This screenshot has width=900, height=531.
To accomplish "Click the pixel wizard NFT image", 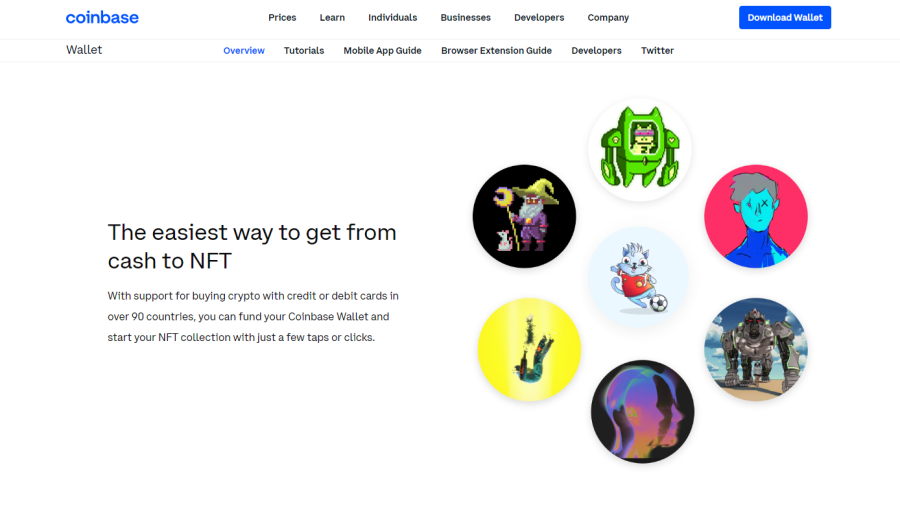I will (x=524, y=216).
